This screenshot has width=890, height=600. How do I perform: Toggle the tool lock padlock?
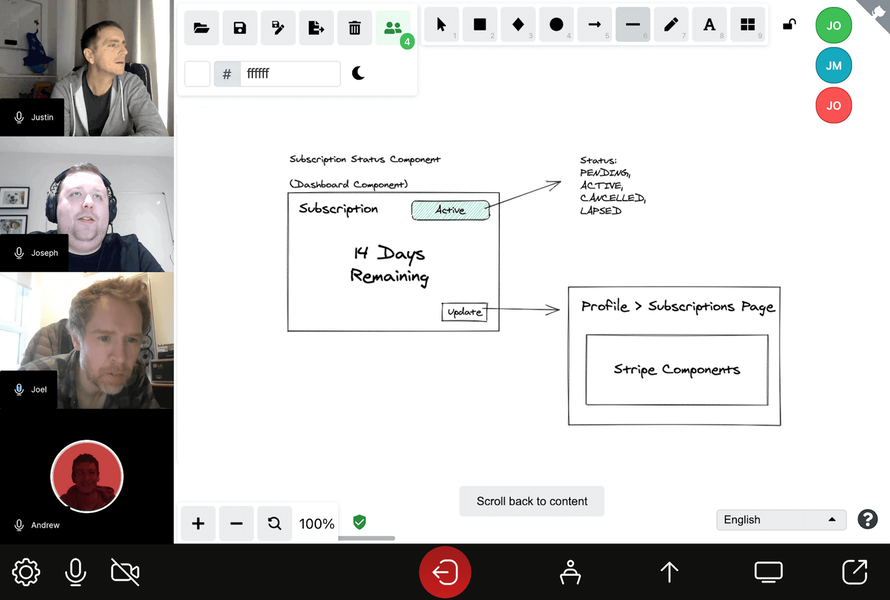click(789, 25)
